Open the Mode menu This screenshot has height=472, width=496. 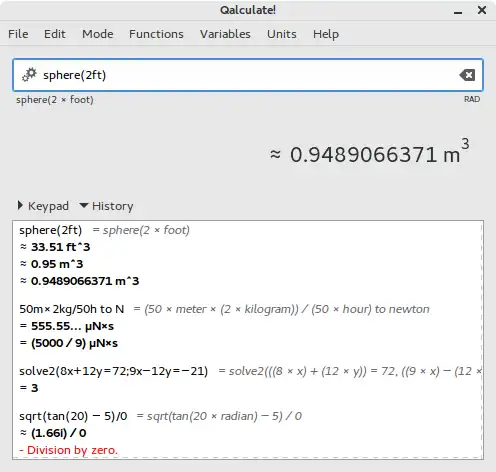point(98,34)
